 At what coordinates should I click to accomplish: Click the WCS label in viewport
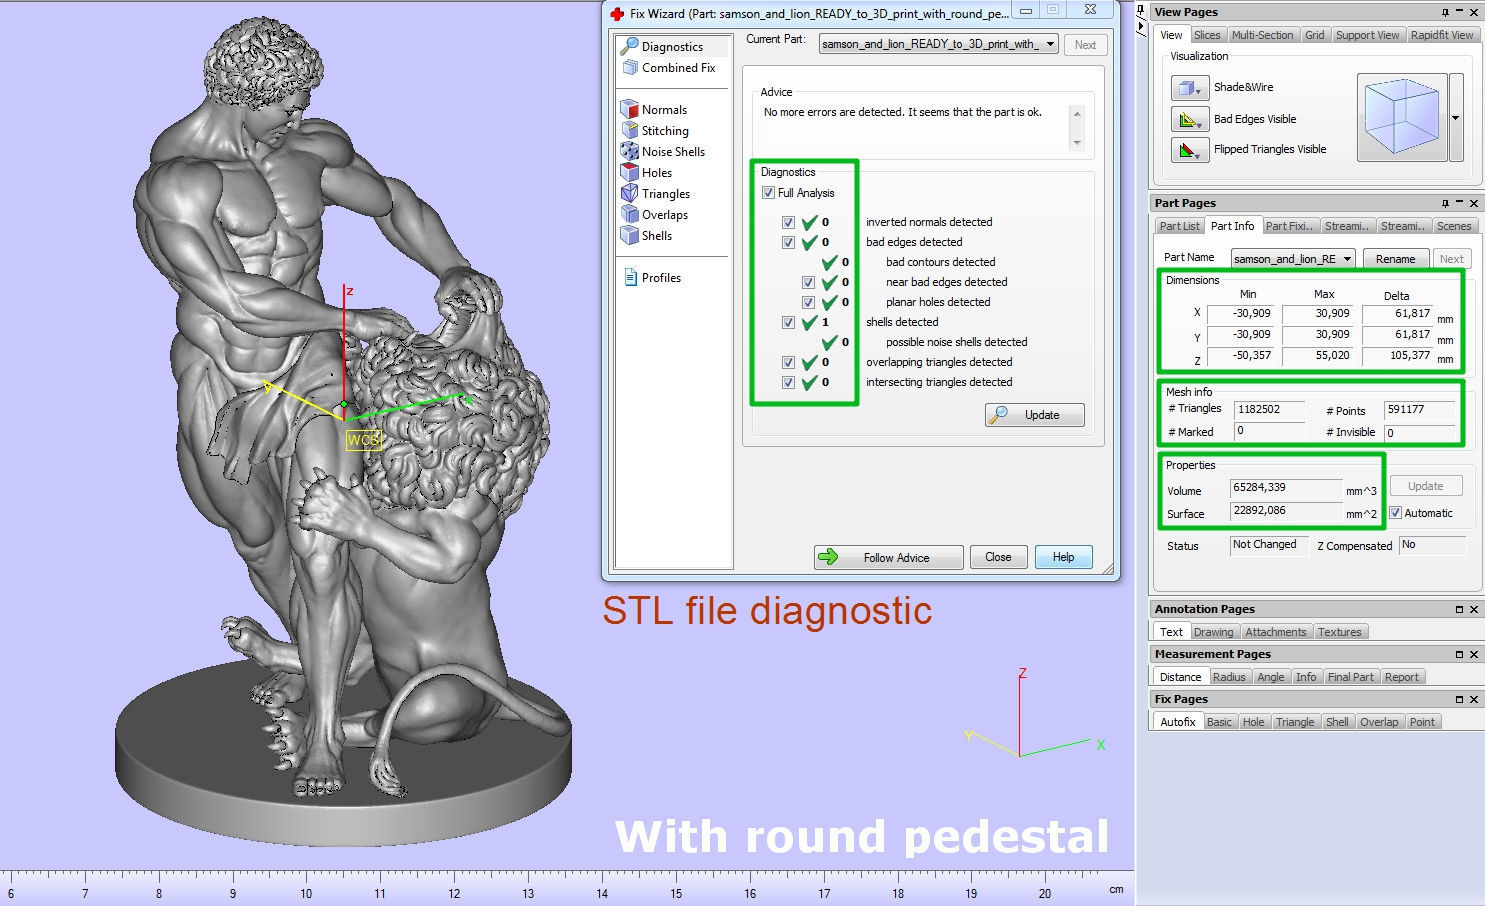pos(363,440)
